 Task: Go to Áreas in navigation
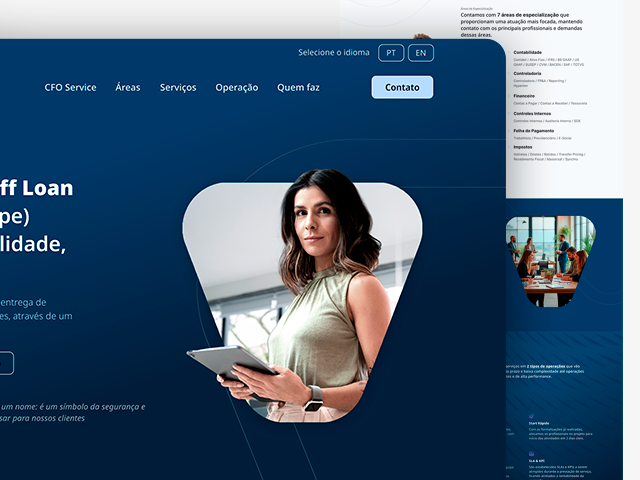128,88
